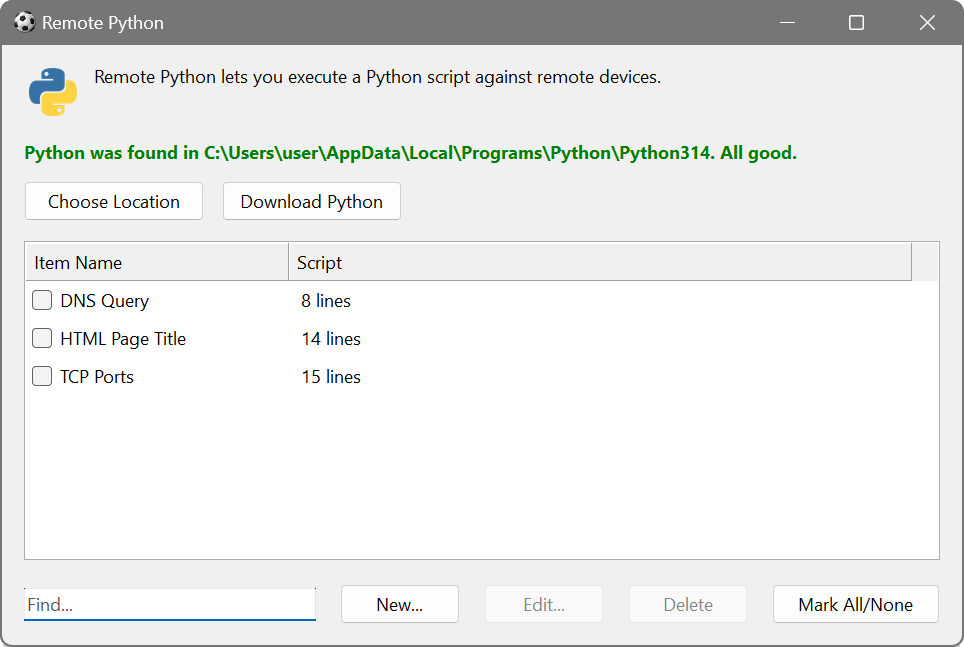Click the Download Python button
Screen dimensions: 964x647
pos(311,201)
